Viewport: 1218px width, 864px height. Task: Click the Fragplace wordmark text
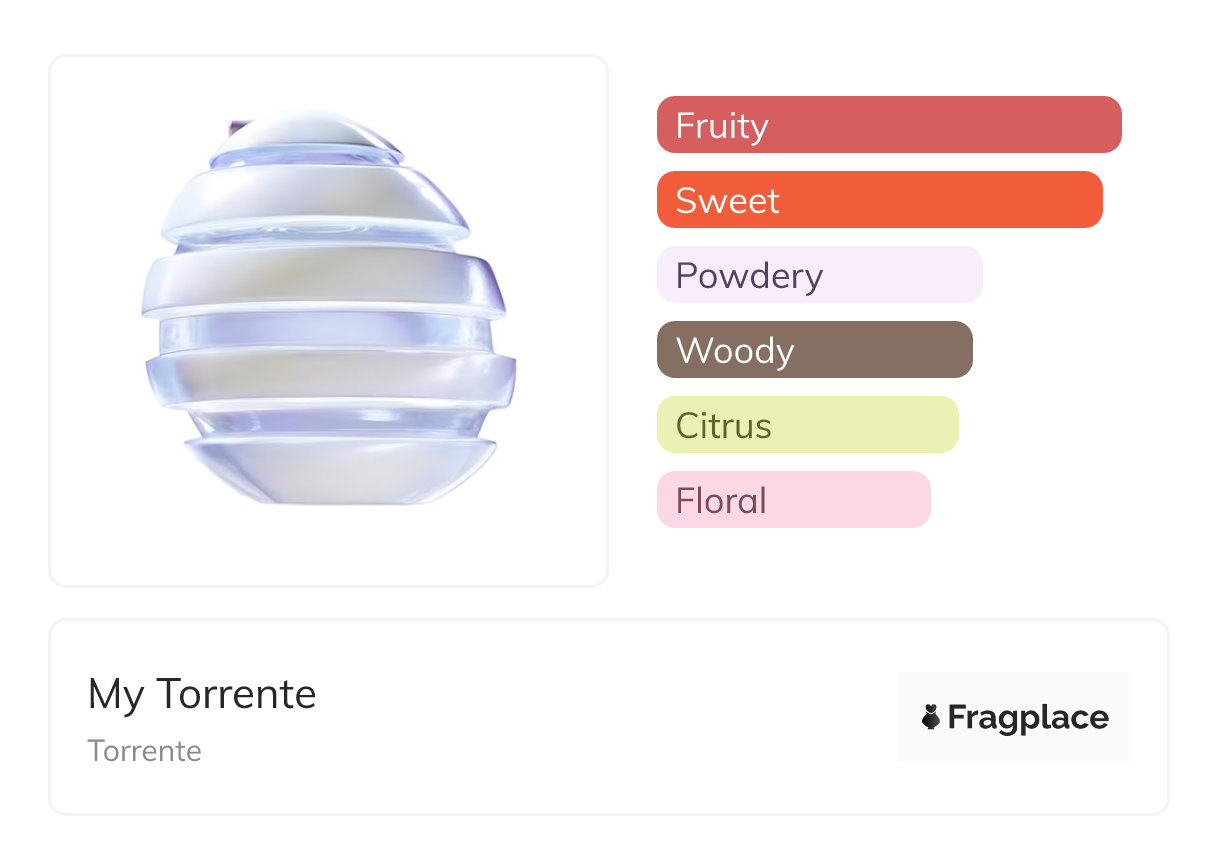point(1028,718)
